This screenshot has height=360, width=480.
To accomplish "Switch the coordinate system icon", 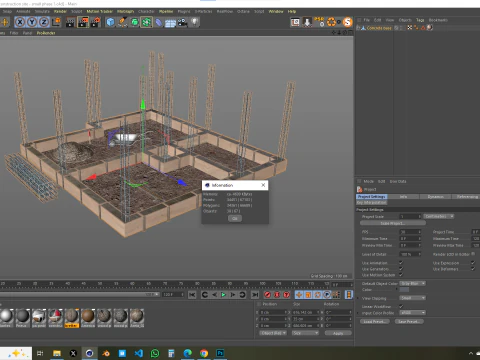I will pyautogui.click(x=57, y=22).
